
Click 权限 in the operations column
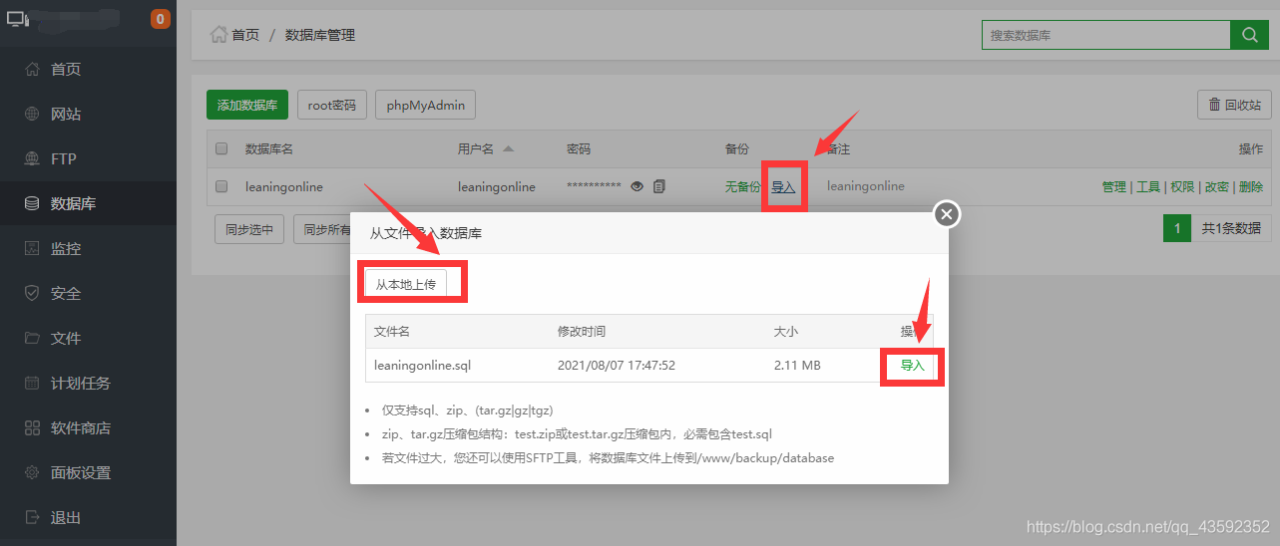(x=1182, y=187)
